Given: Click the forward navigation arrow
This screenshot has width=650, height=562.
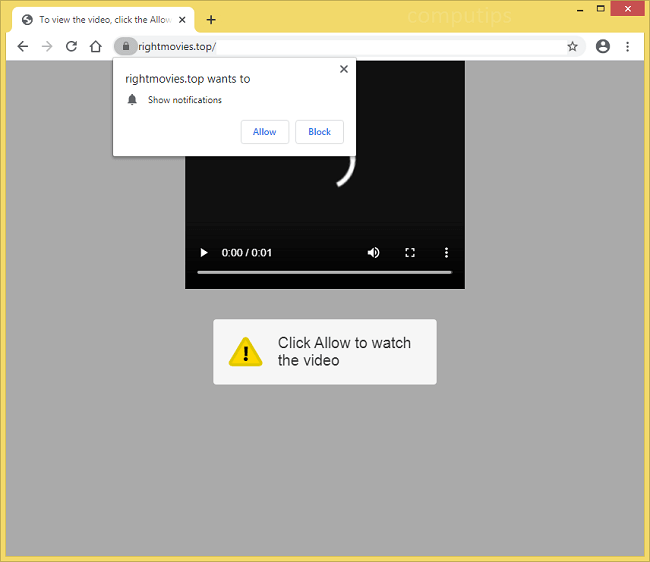Looking at the screenshot, I should pyautogui.click(x=47, y=46).
